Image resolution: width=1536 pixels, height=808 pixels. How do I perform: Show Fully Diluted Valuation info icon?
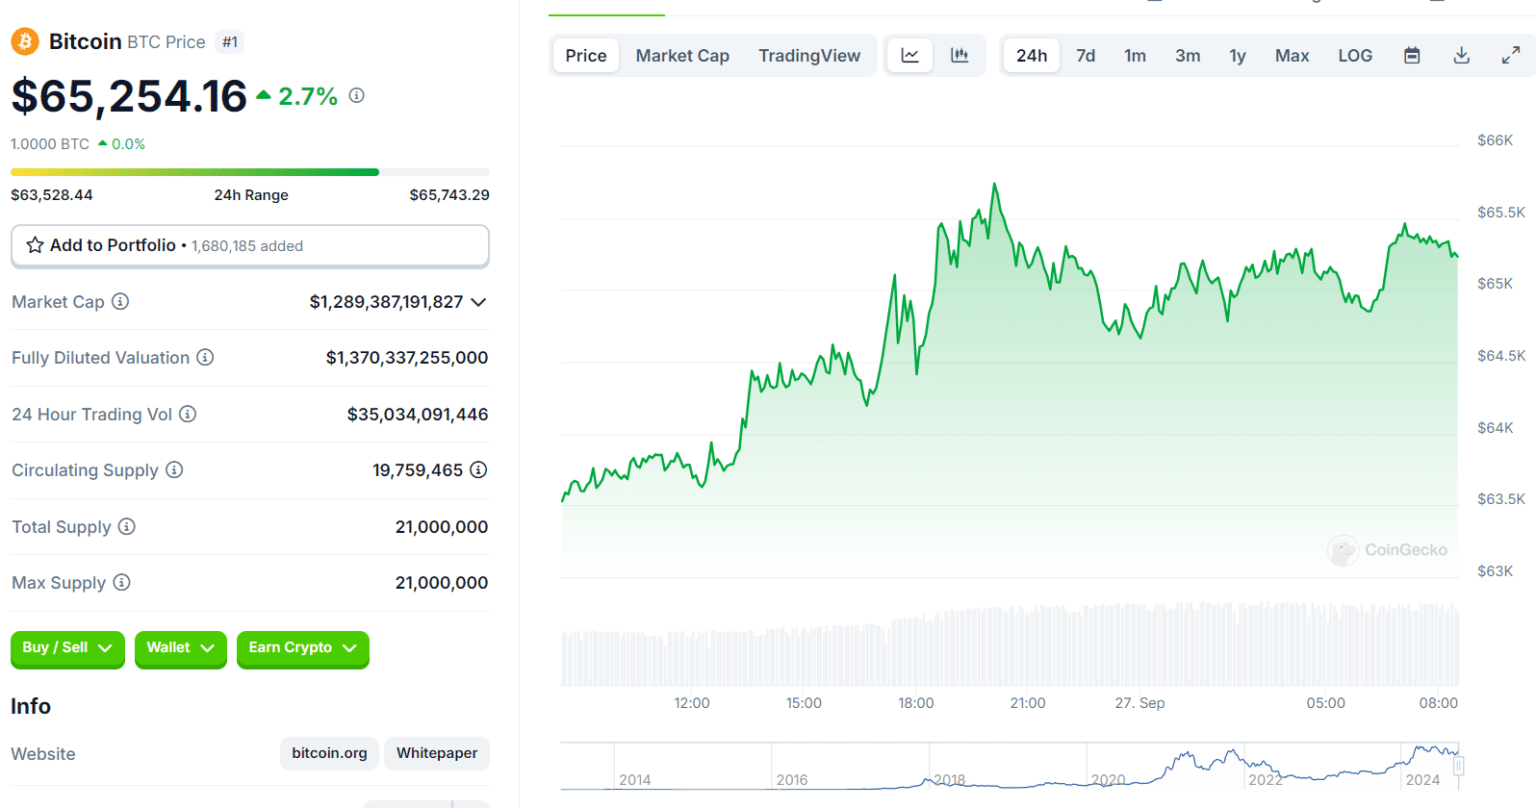(205, 357)
